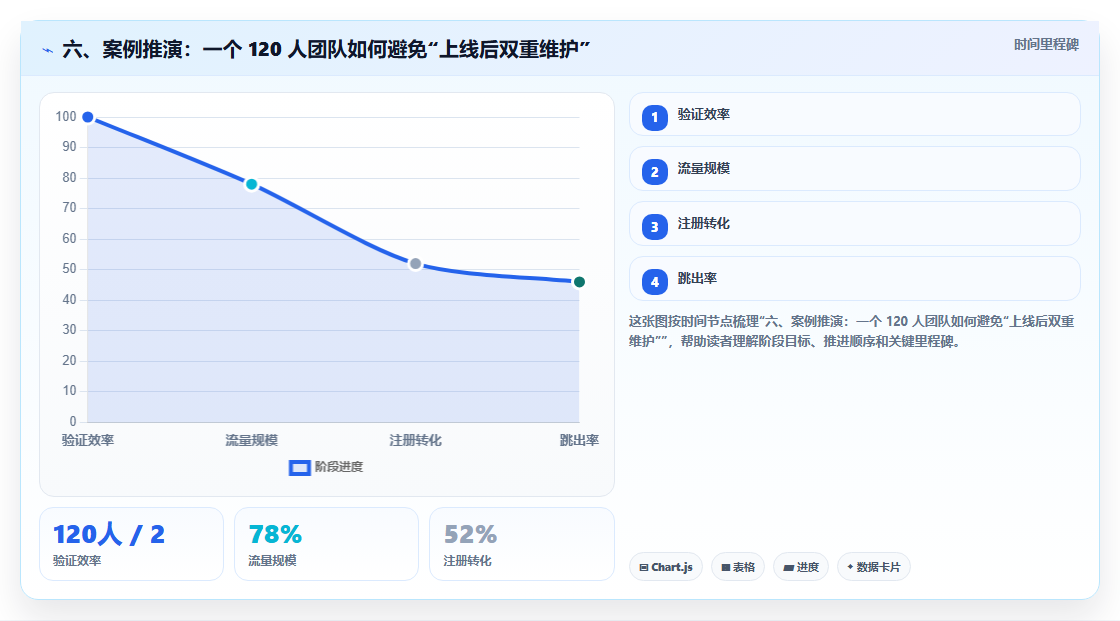This screenshot has height=621, width=1120.
Task: Toggle the 阶段进度 legend swatch
Action: coord(299,468)
